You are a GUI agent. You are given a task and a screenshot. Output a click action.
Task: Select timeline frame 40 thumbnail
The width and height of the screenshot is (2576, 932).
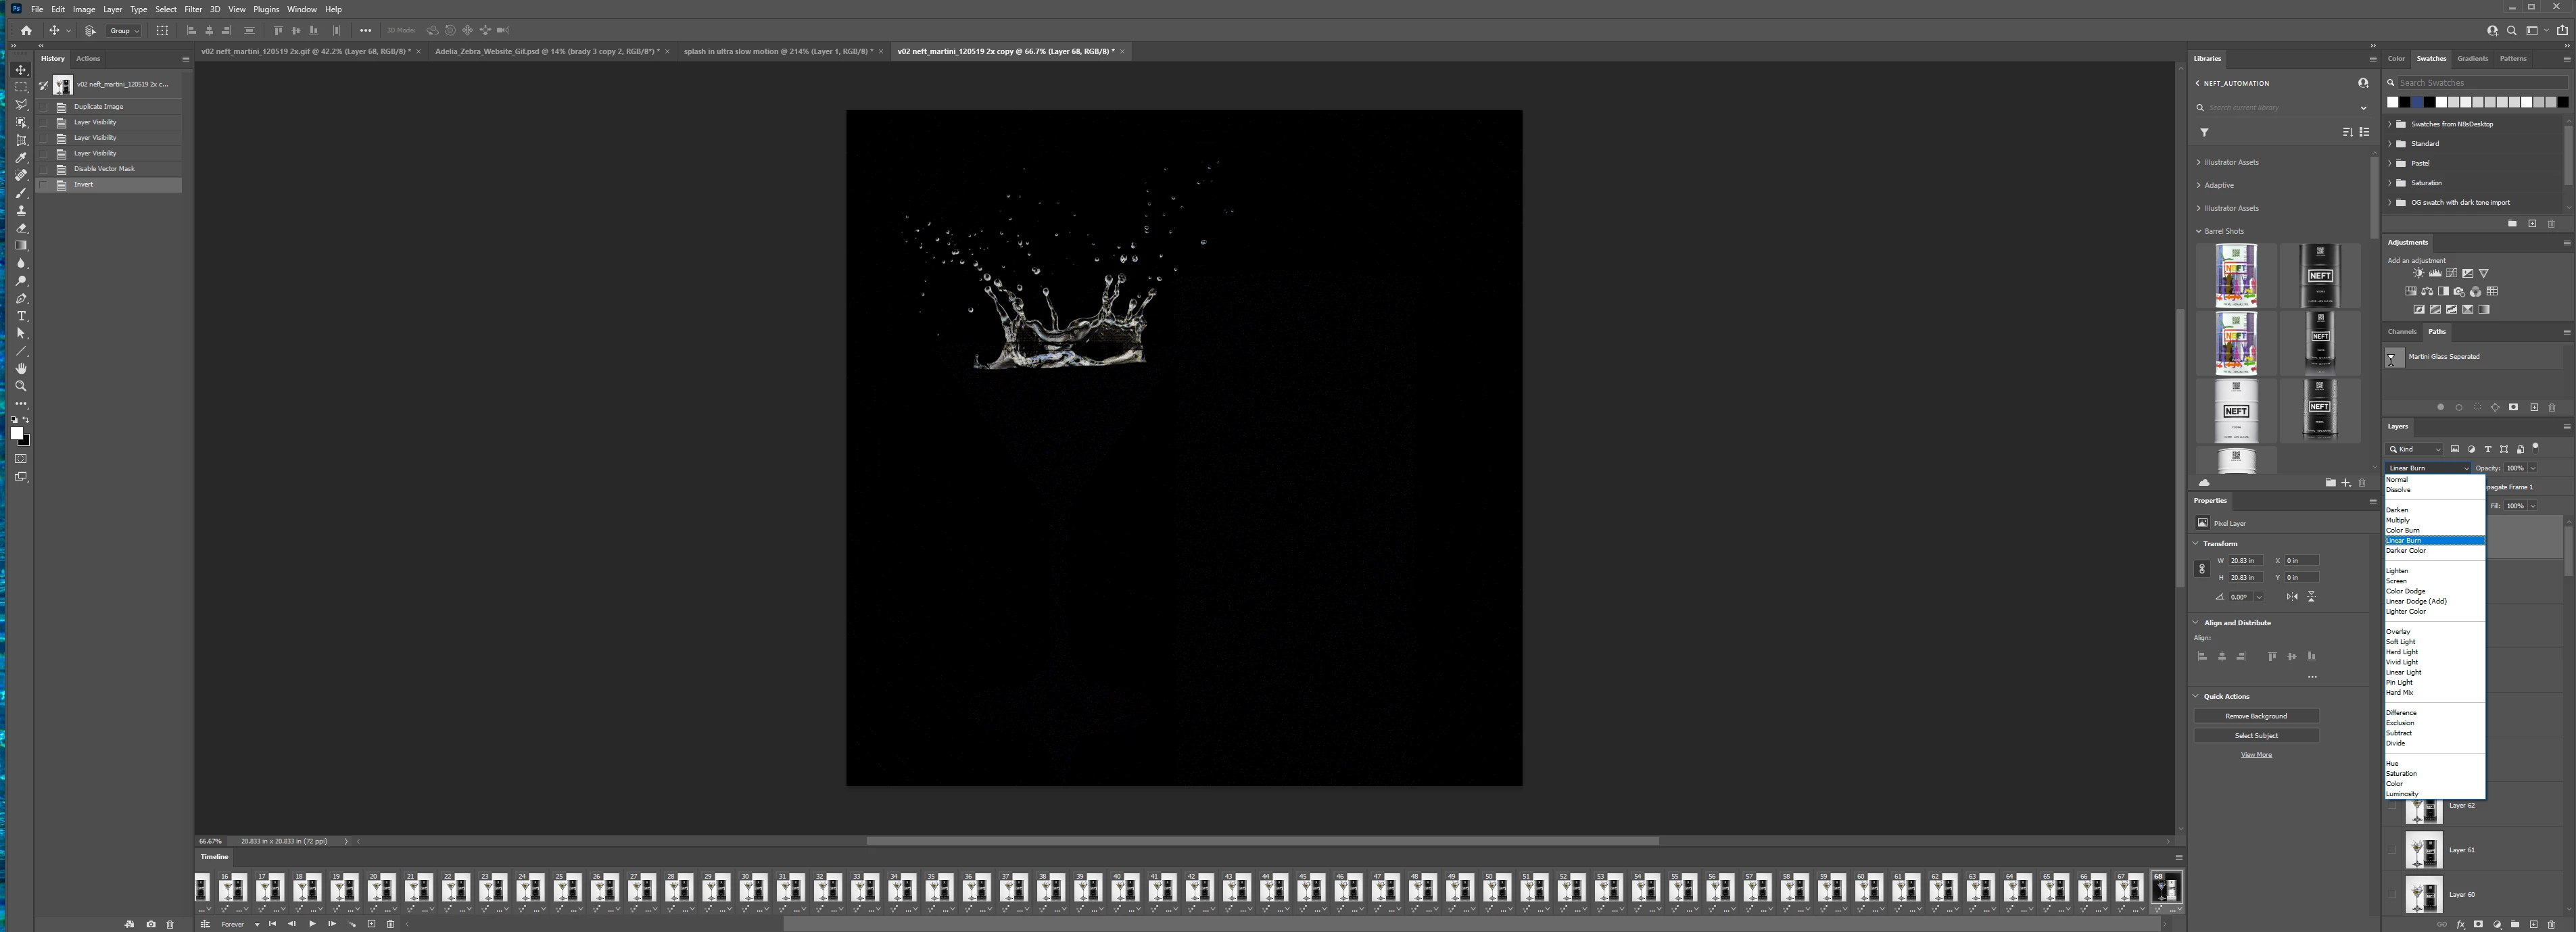coord(1125,888)
